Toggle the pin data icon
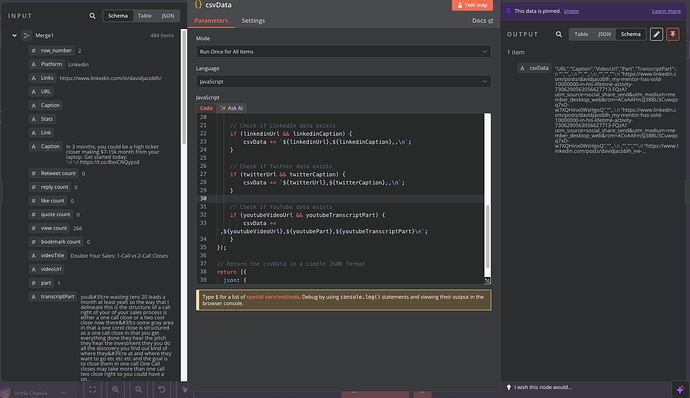 pos(673,34)
